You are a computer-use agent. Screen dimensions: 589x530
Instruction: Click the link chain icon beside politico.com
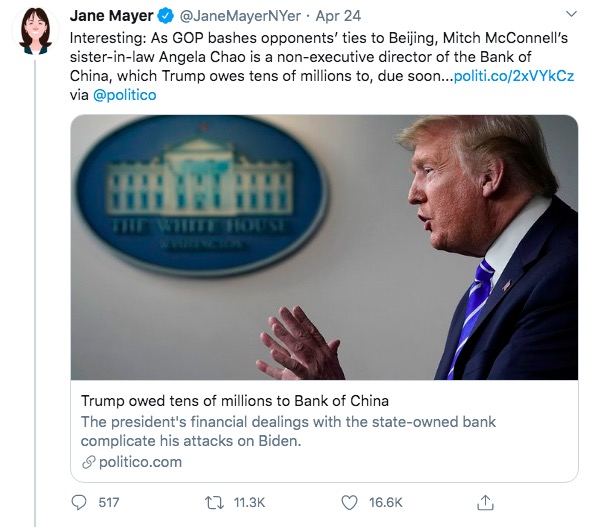(89, 462)
